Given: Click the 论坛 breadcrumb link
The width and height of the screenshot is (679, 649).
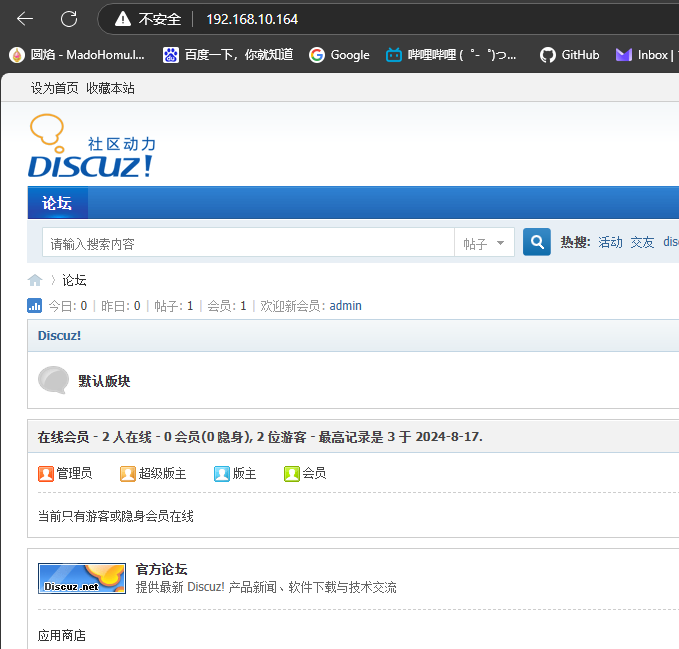Looking at the screenshot, I should 74,280.
